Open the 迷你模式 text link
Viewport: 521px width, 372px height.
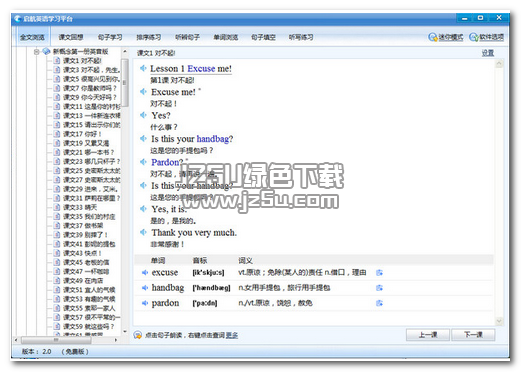point(451,37)
